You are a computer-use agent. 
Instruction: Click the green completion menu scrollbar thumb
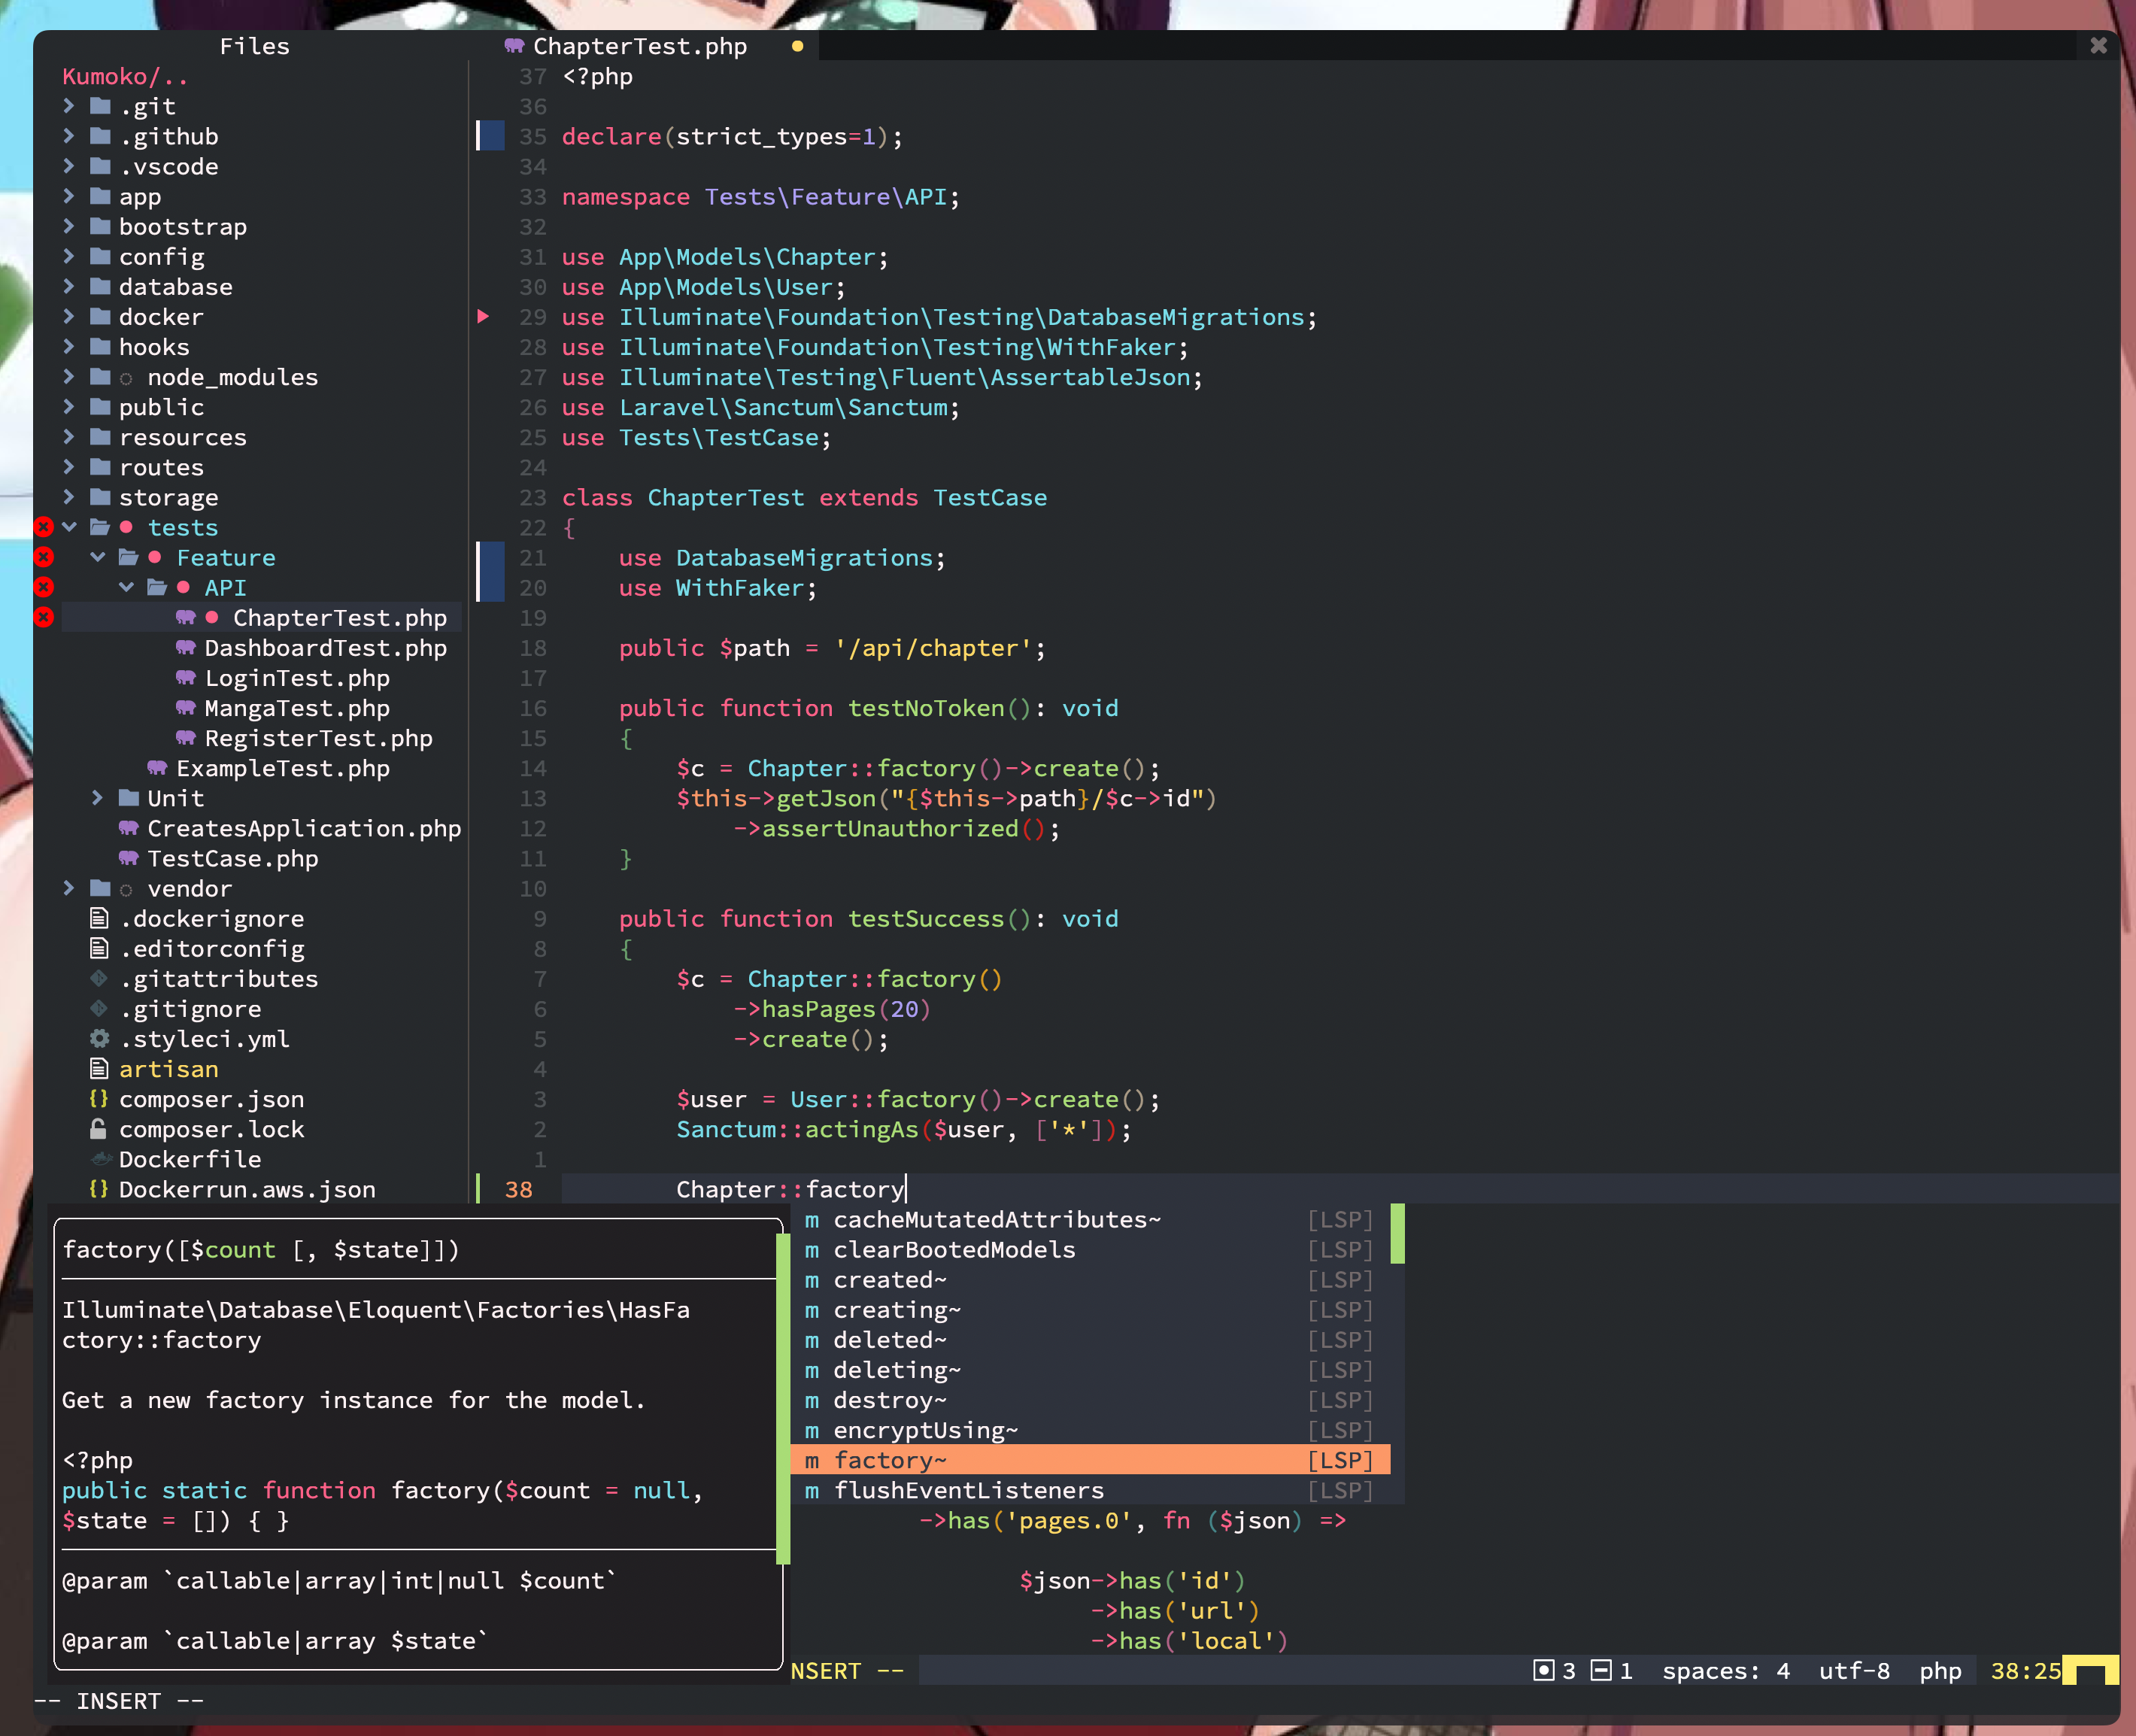click(1397, 1234)
